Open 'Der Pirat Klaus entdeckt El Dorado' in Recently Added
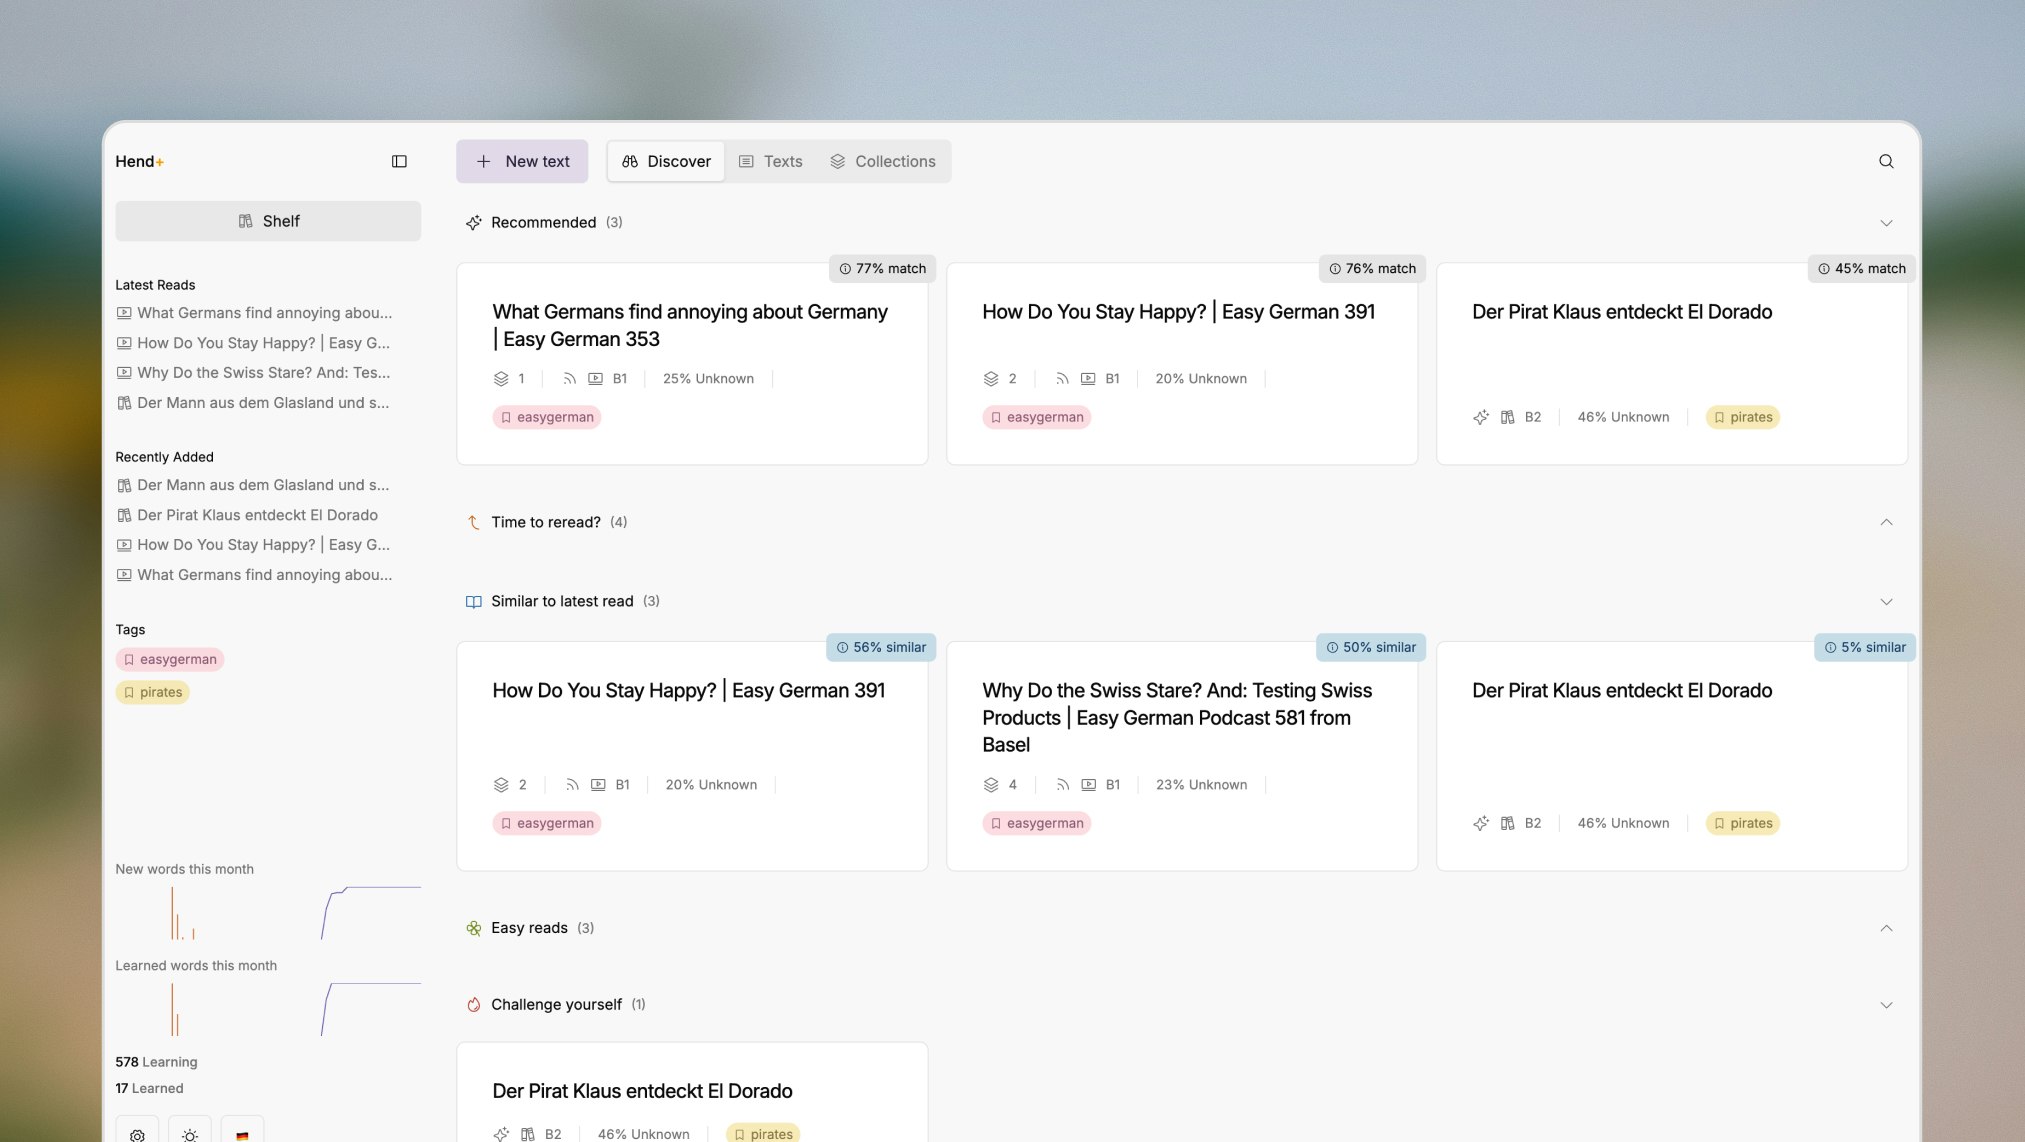This screenshot has height=1142, width=2025. click(x=248, y=515)
